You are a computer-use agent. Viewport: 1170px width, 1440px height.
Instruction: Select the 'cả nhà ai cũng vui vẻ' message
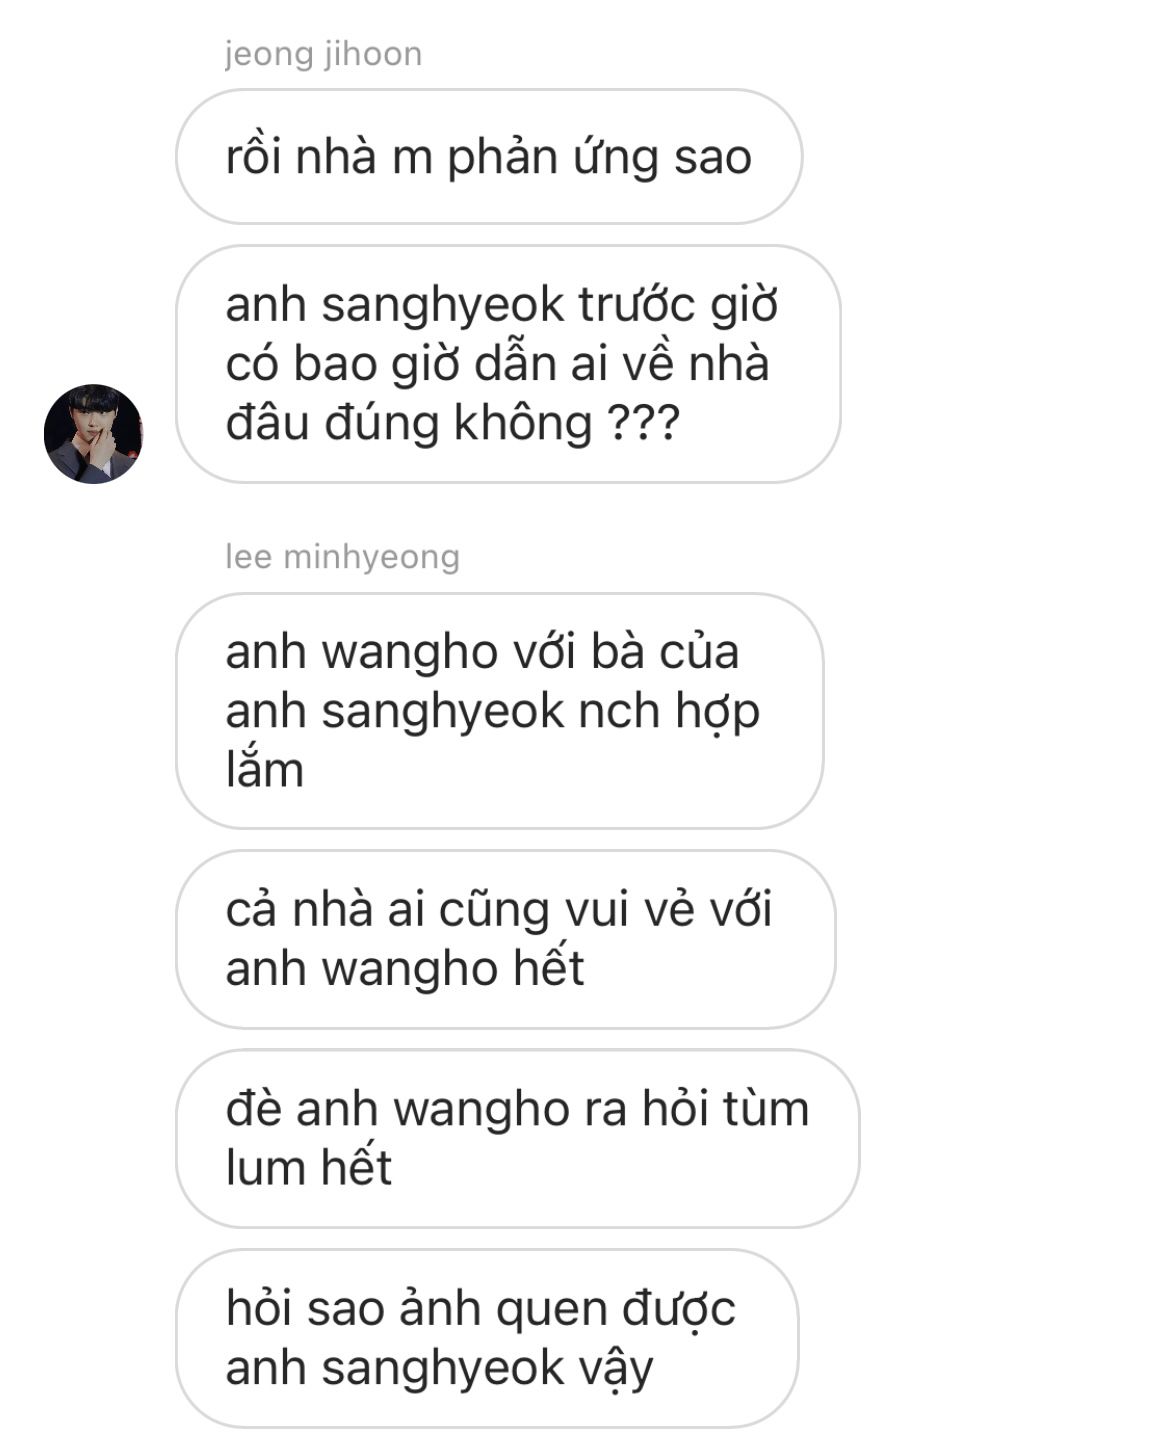pos(505,939)
